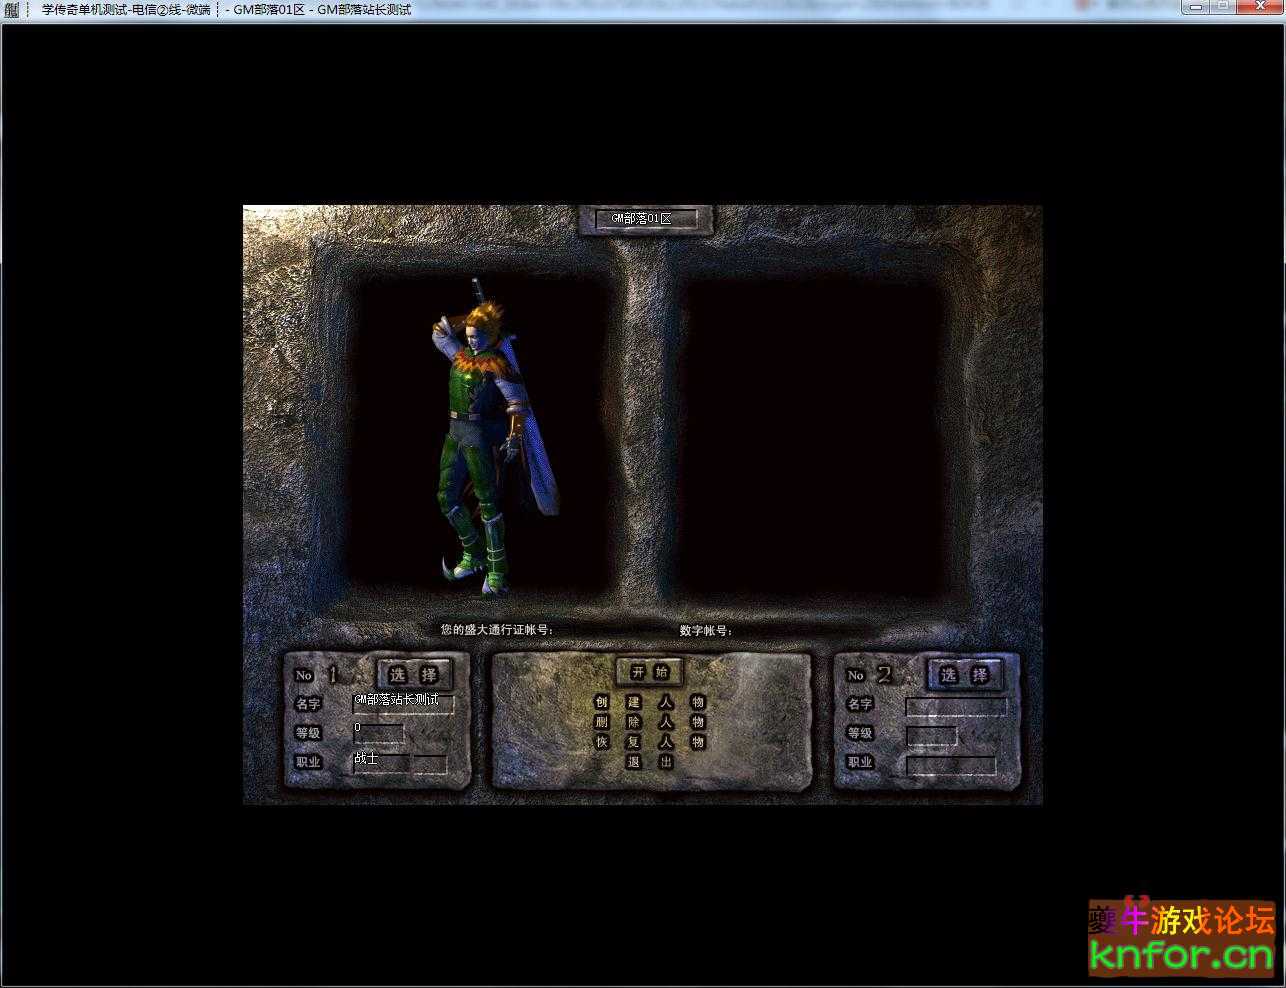Click the GM部落01区 server name plate
Screen dimensions: 1286x988
point(645,219)
